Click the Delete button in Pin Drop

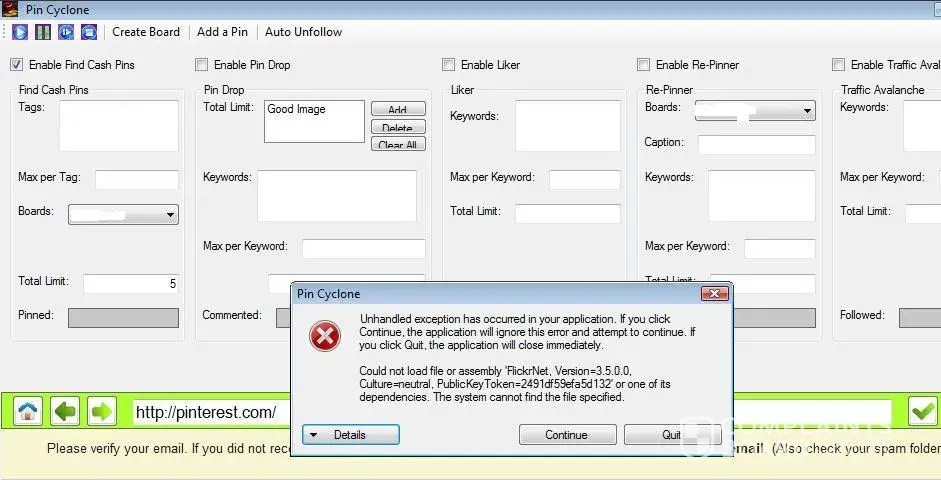coord(398,127)
